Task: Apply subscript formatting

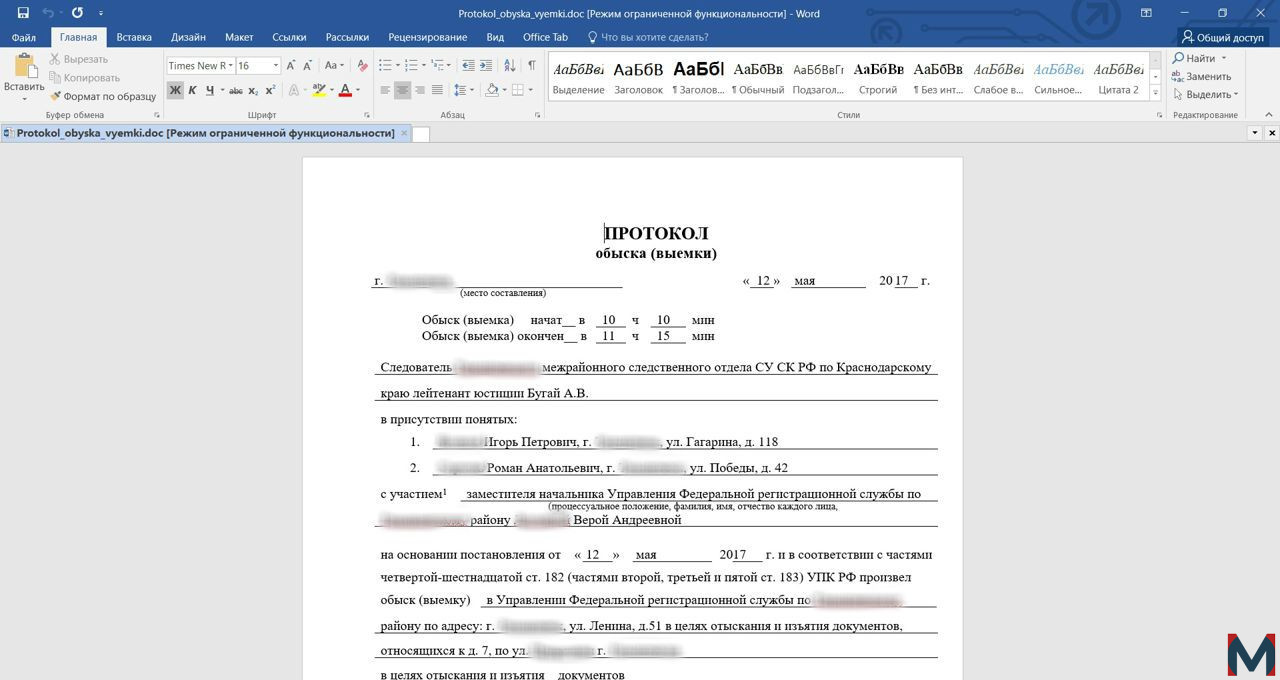Action: tap(254, 90)
